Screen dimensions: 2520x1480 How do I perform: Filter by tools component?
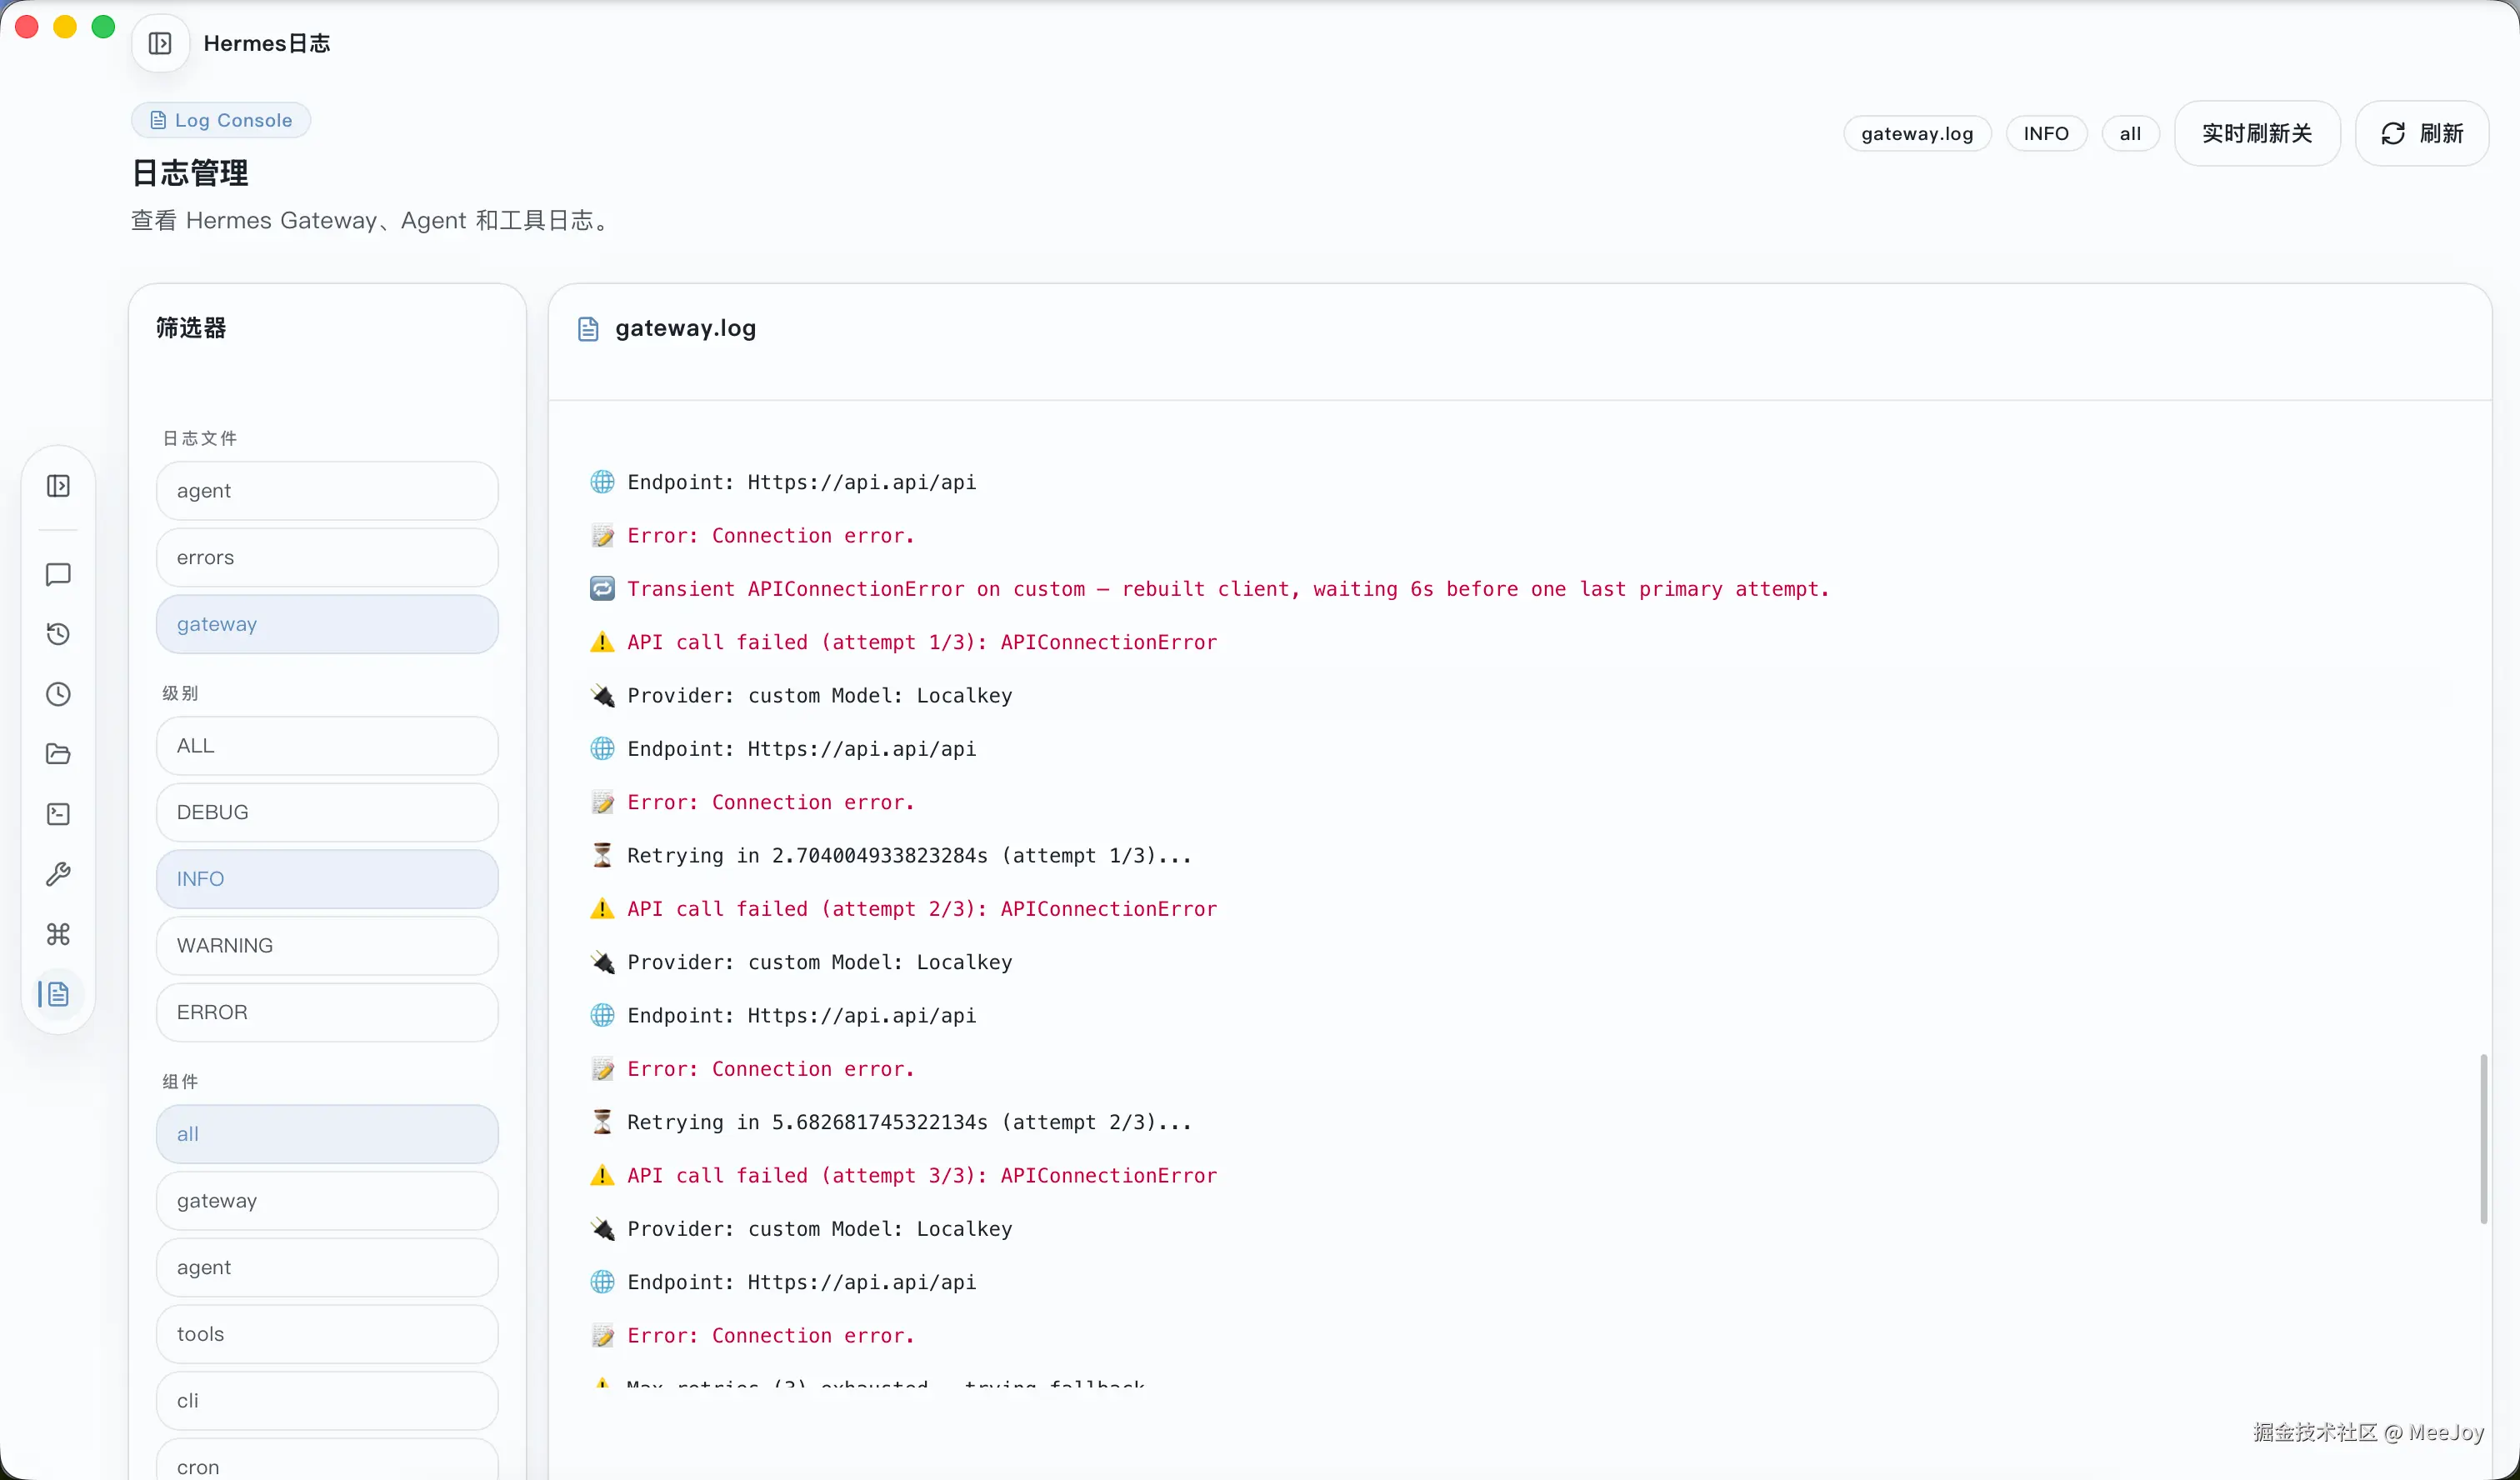click(327, 1334)
